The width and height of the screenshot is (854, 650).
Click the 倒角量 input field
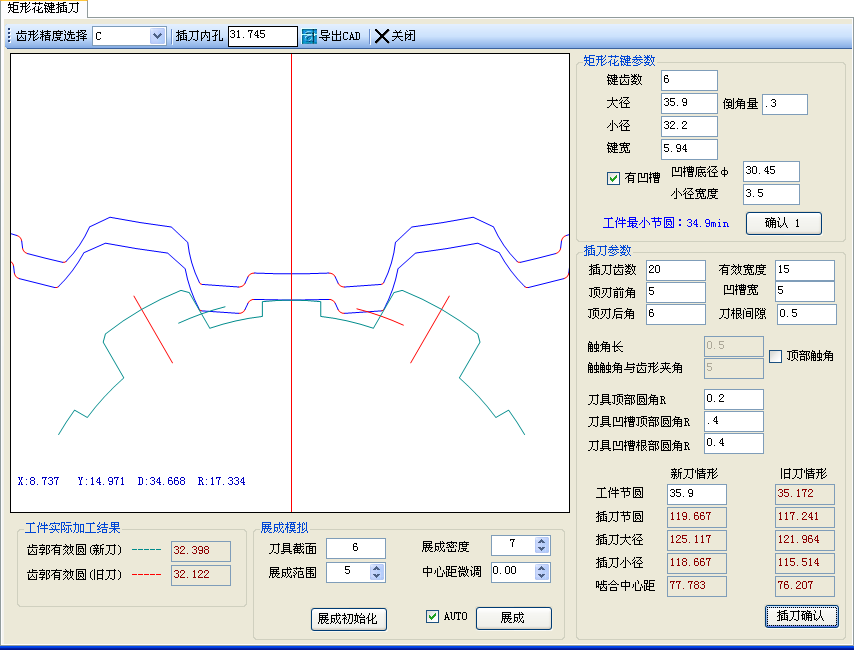pos(784,104)
